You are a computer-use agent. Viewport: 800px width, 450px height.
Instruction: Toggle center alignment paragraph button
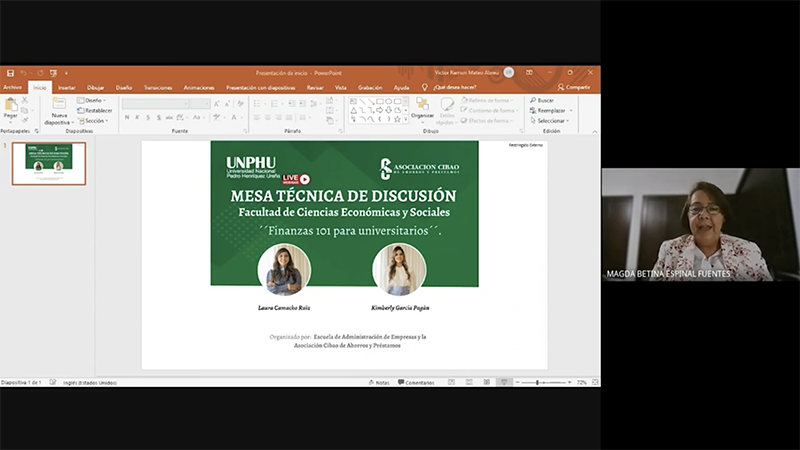tap(267, 117)
